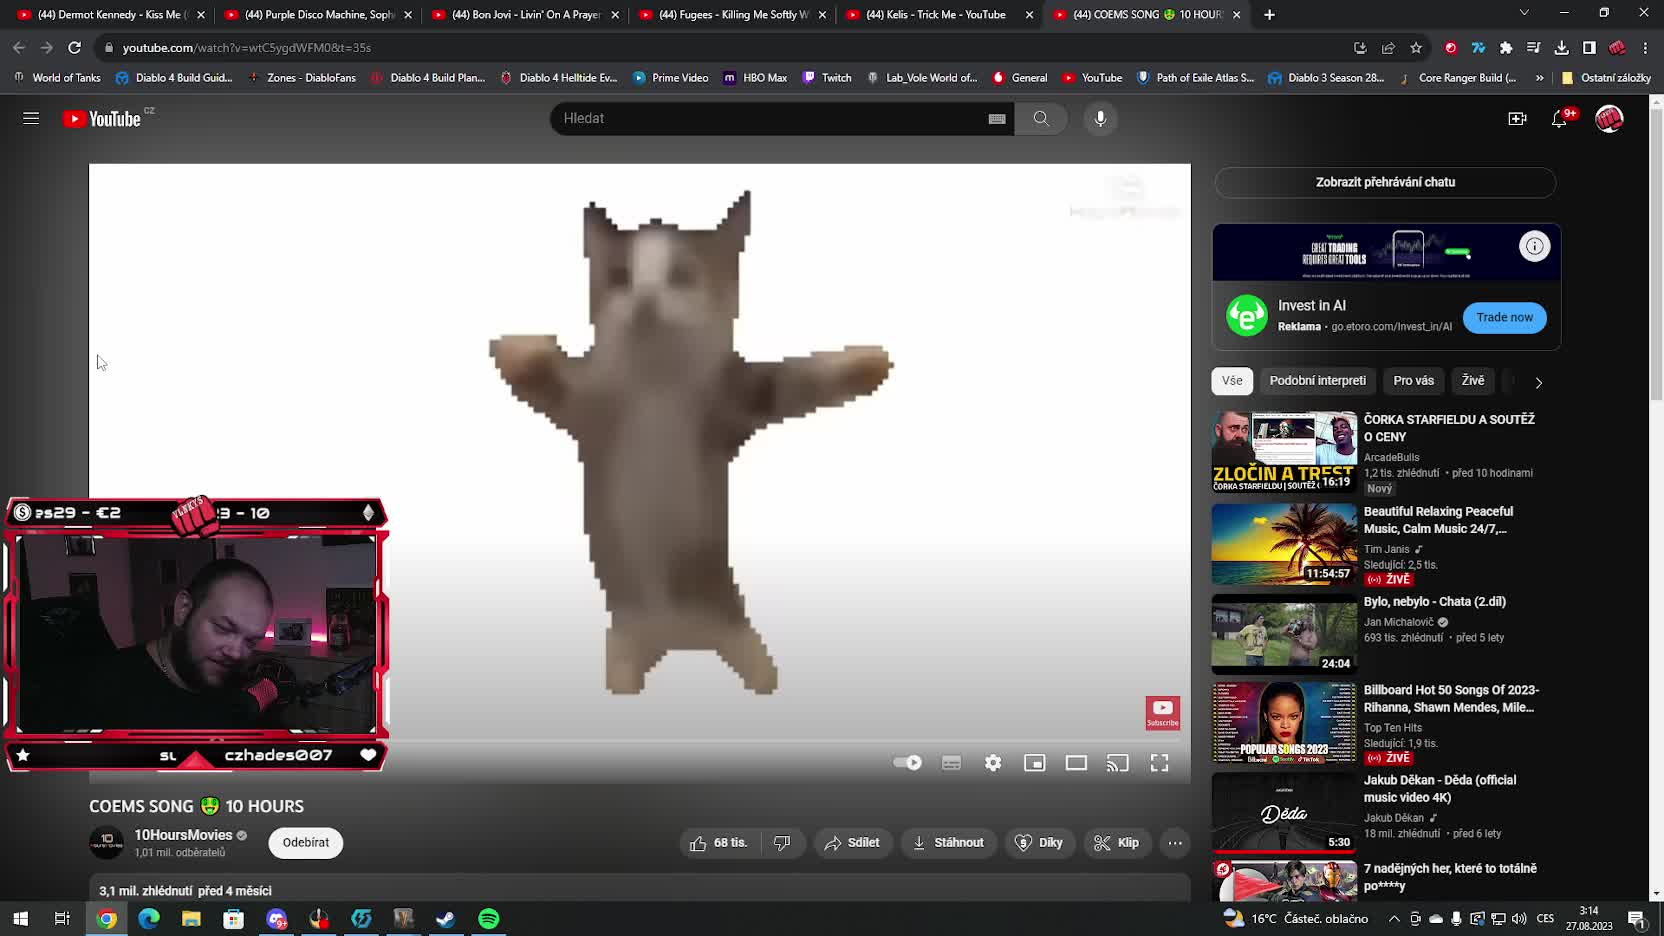1664x936 pixels.
Task: Open Chrome three-dot menu
Action: point(1645,48)
